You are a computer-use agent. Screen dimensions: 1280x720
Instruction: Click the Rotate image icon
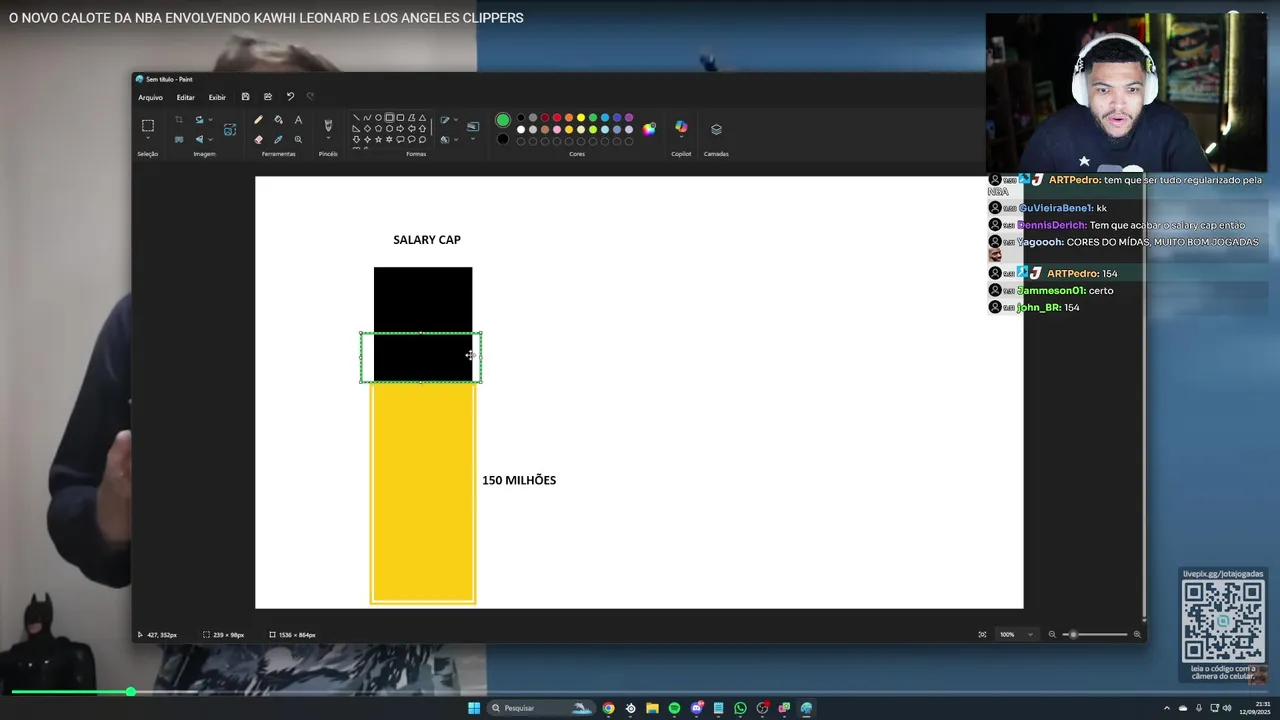pos(199,119)
